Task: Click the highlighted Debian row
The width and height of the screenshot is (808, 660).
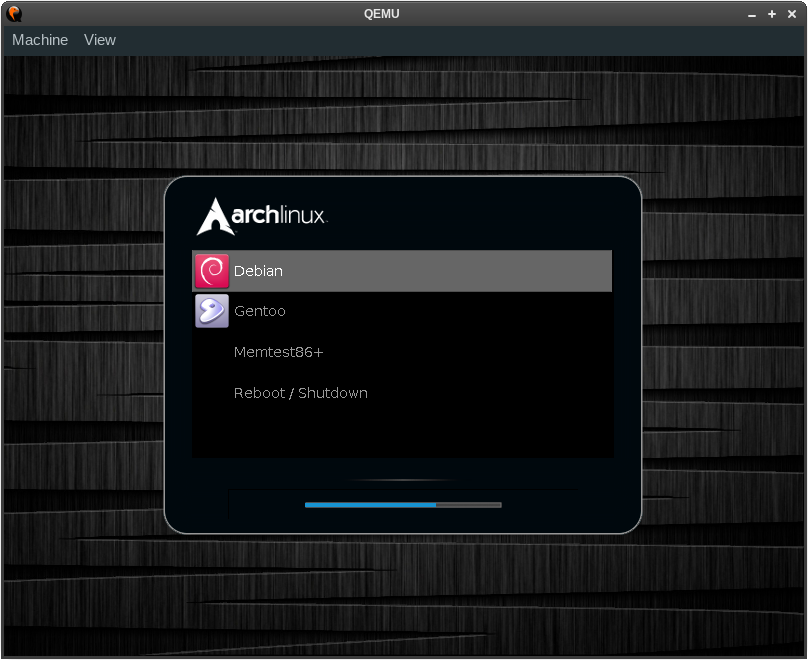Action: tap(400, 270)
